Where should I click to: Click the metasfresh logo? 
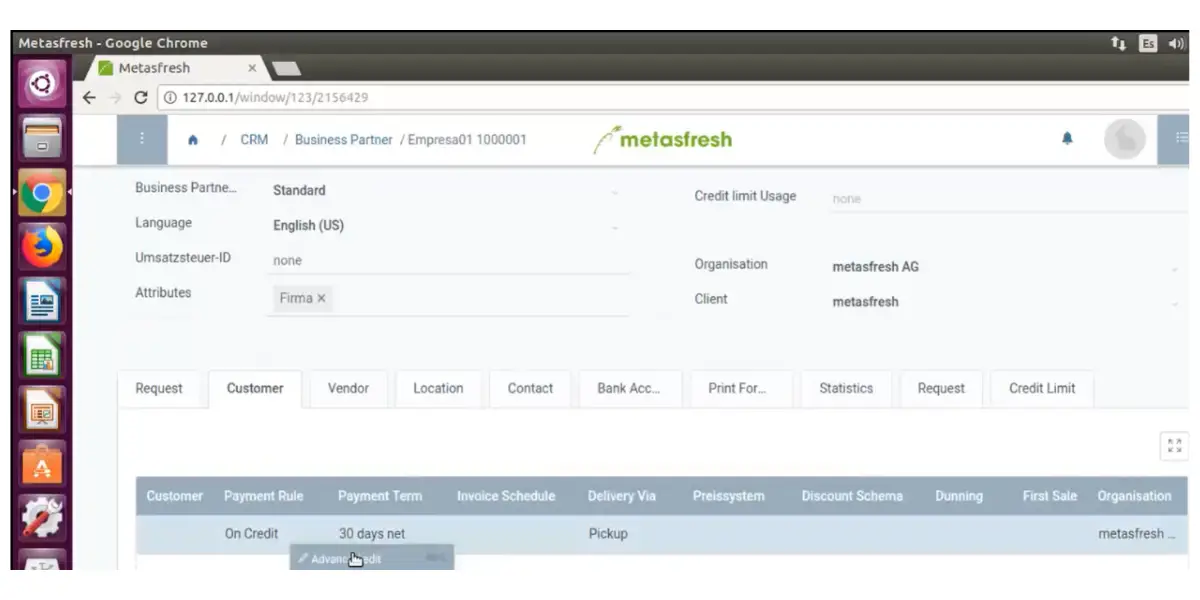coord(662,140)
